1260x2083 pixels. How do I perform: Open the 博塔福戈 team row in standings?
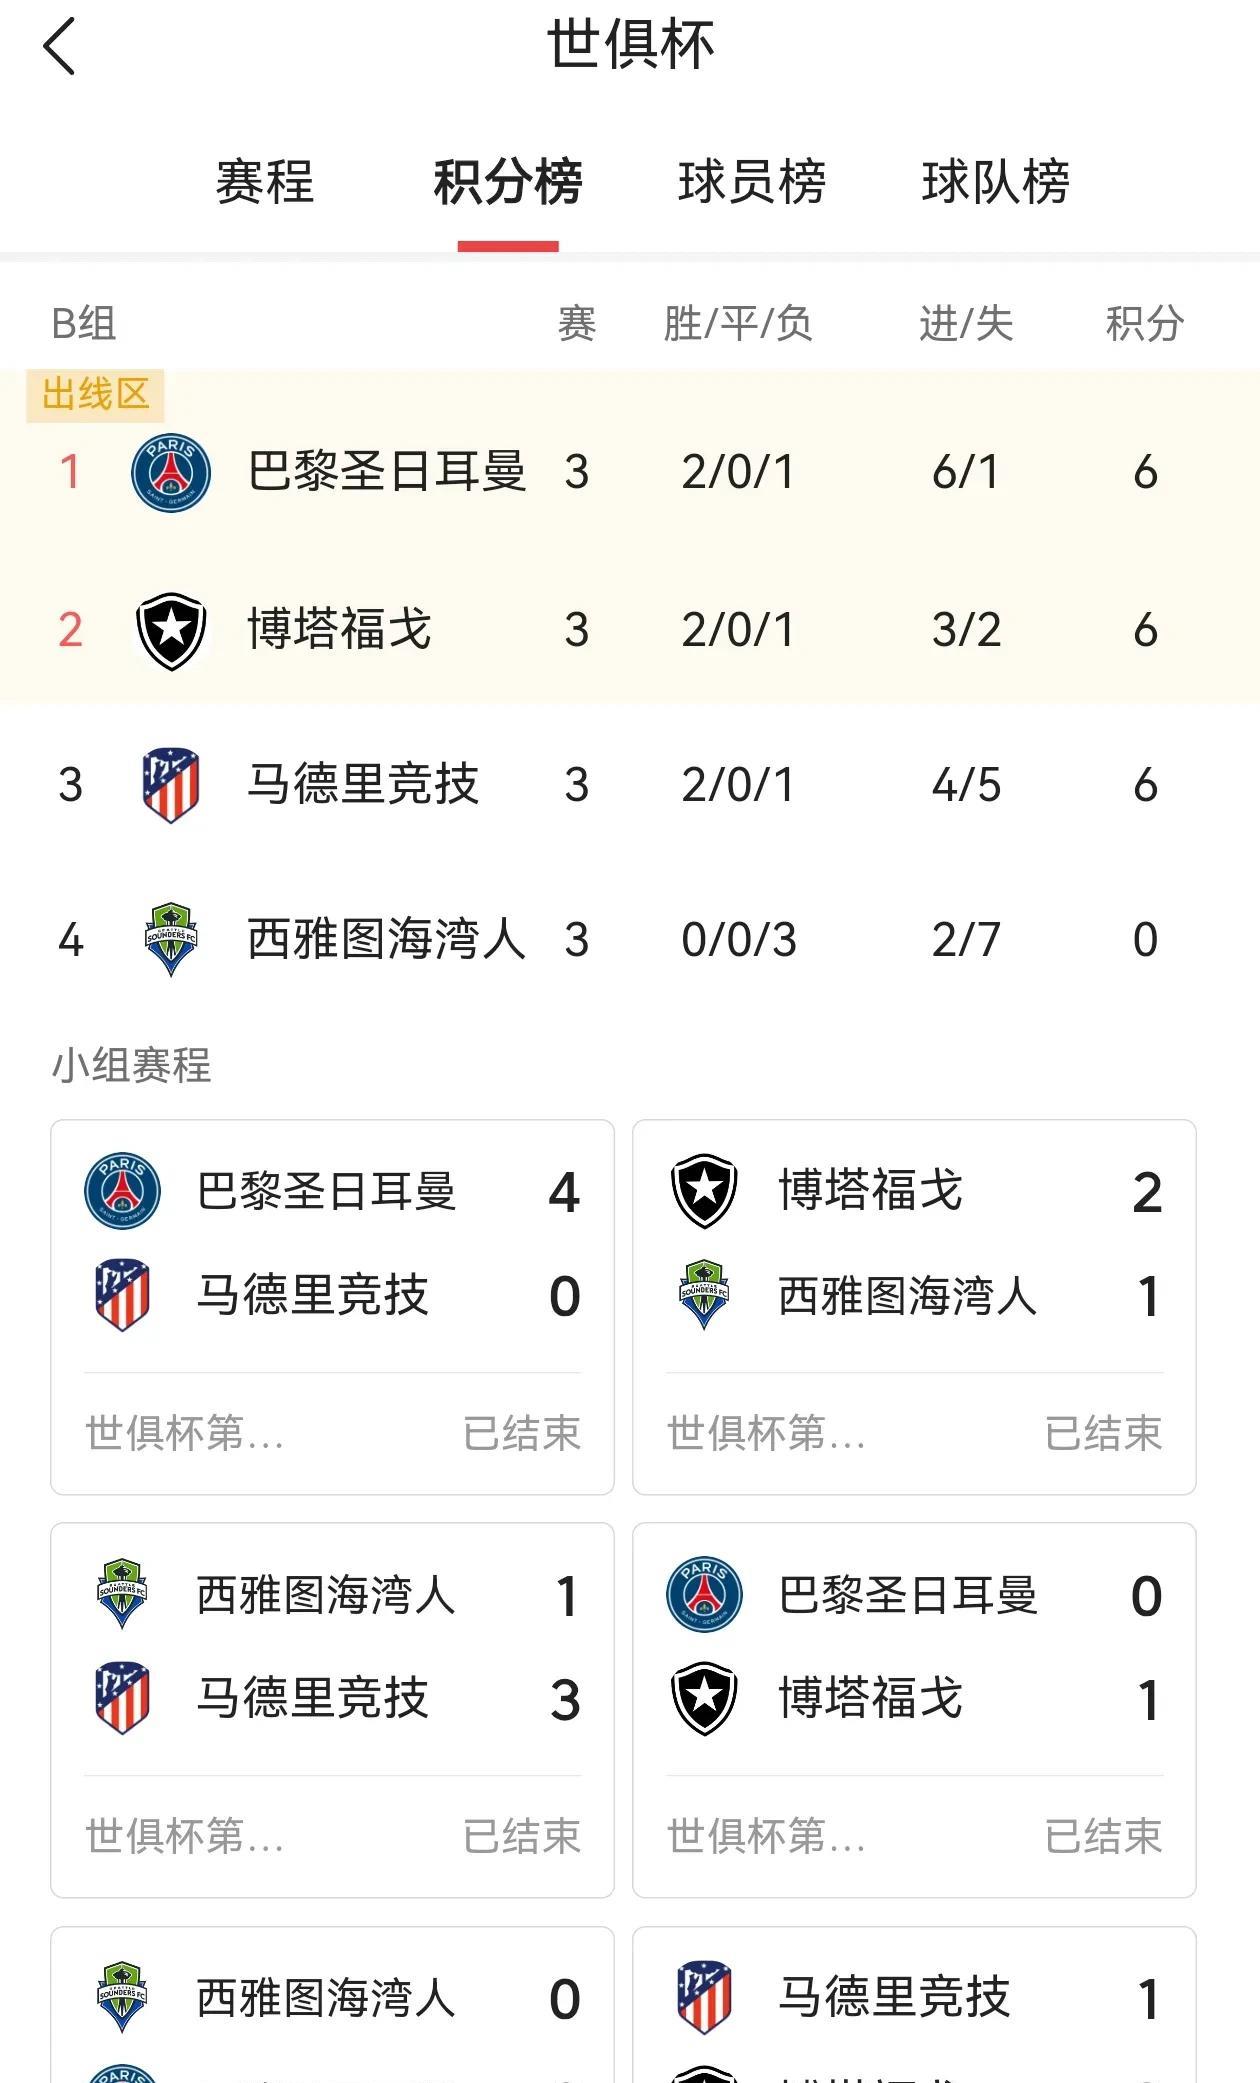pyautogui.click(x=630, y=630)
